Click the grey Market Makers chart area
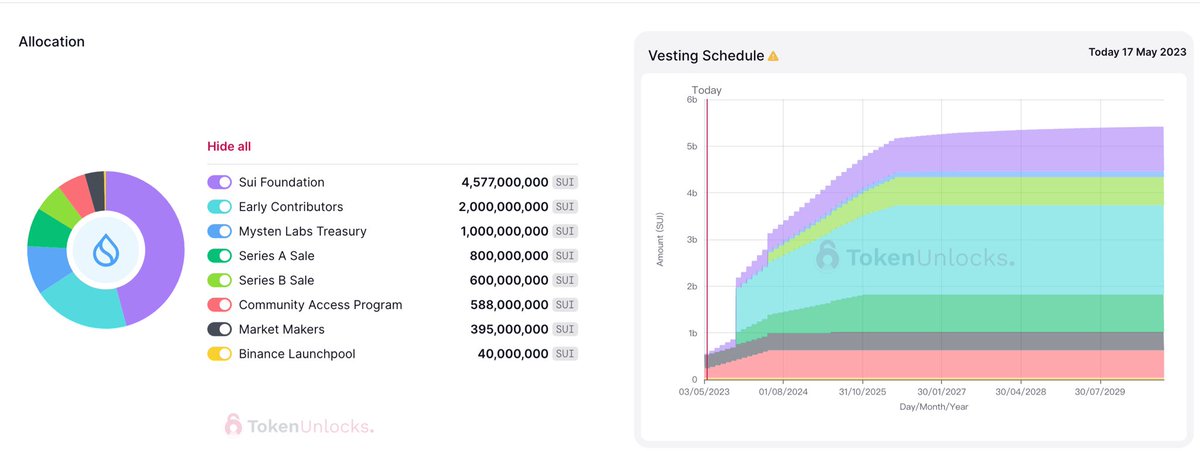Viewport: 1200px width, 451px height. pos(950,340)
